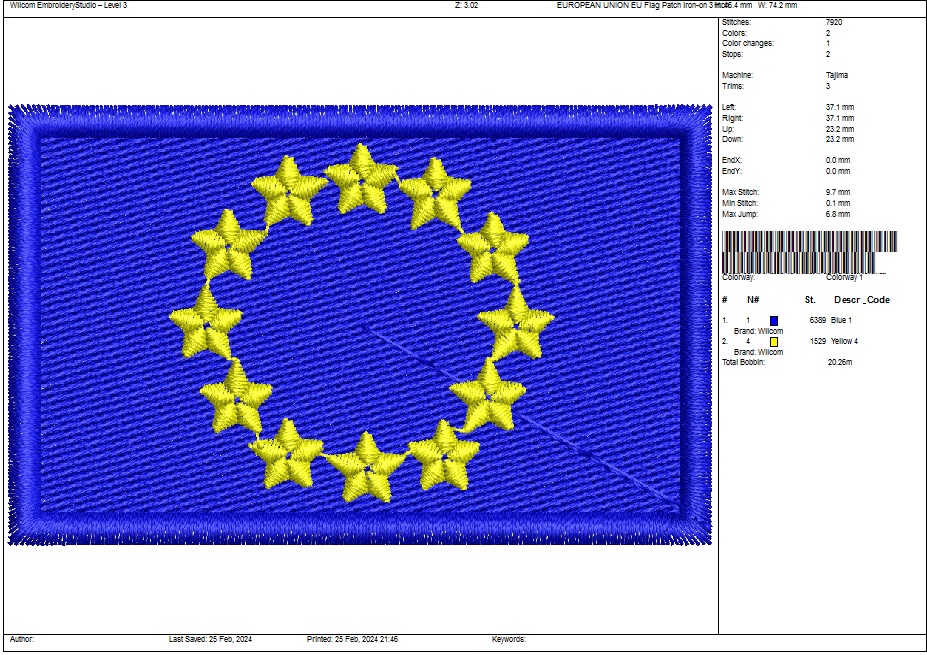This screenshot has height=655, width=927.
Task: Click the Keywords field in the footer
Action: [508, 639]
